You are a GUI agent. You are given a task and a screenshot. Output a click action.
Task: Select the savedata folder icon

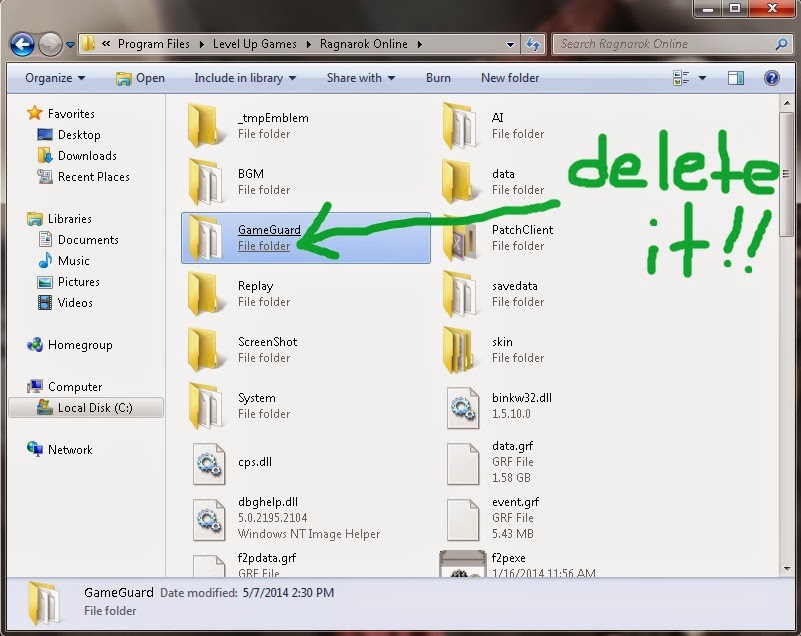point(459,293)
